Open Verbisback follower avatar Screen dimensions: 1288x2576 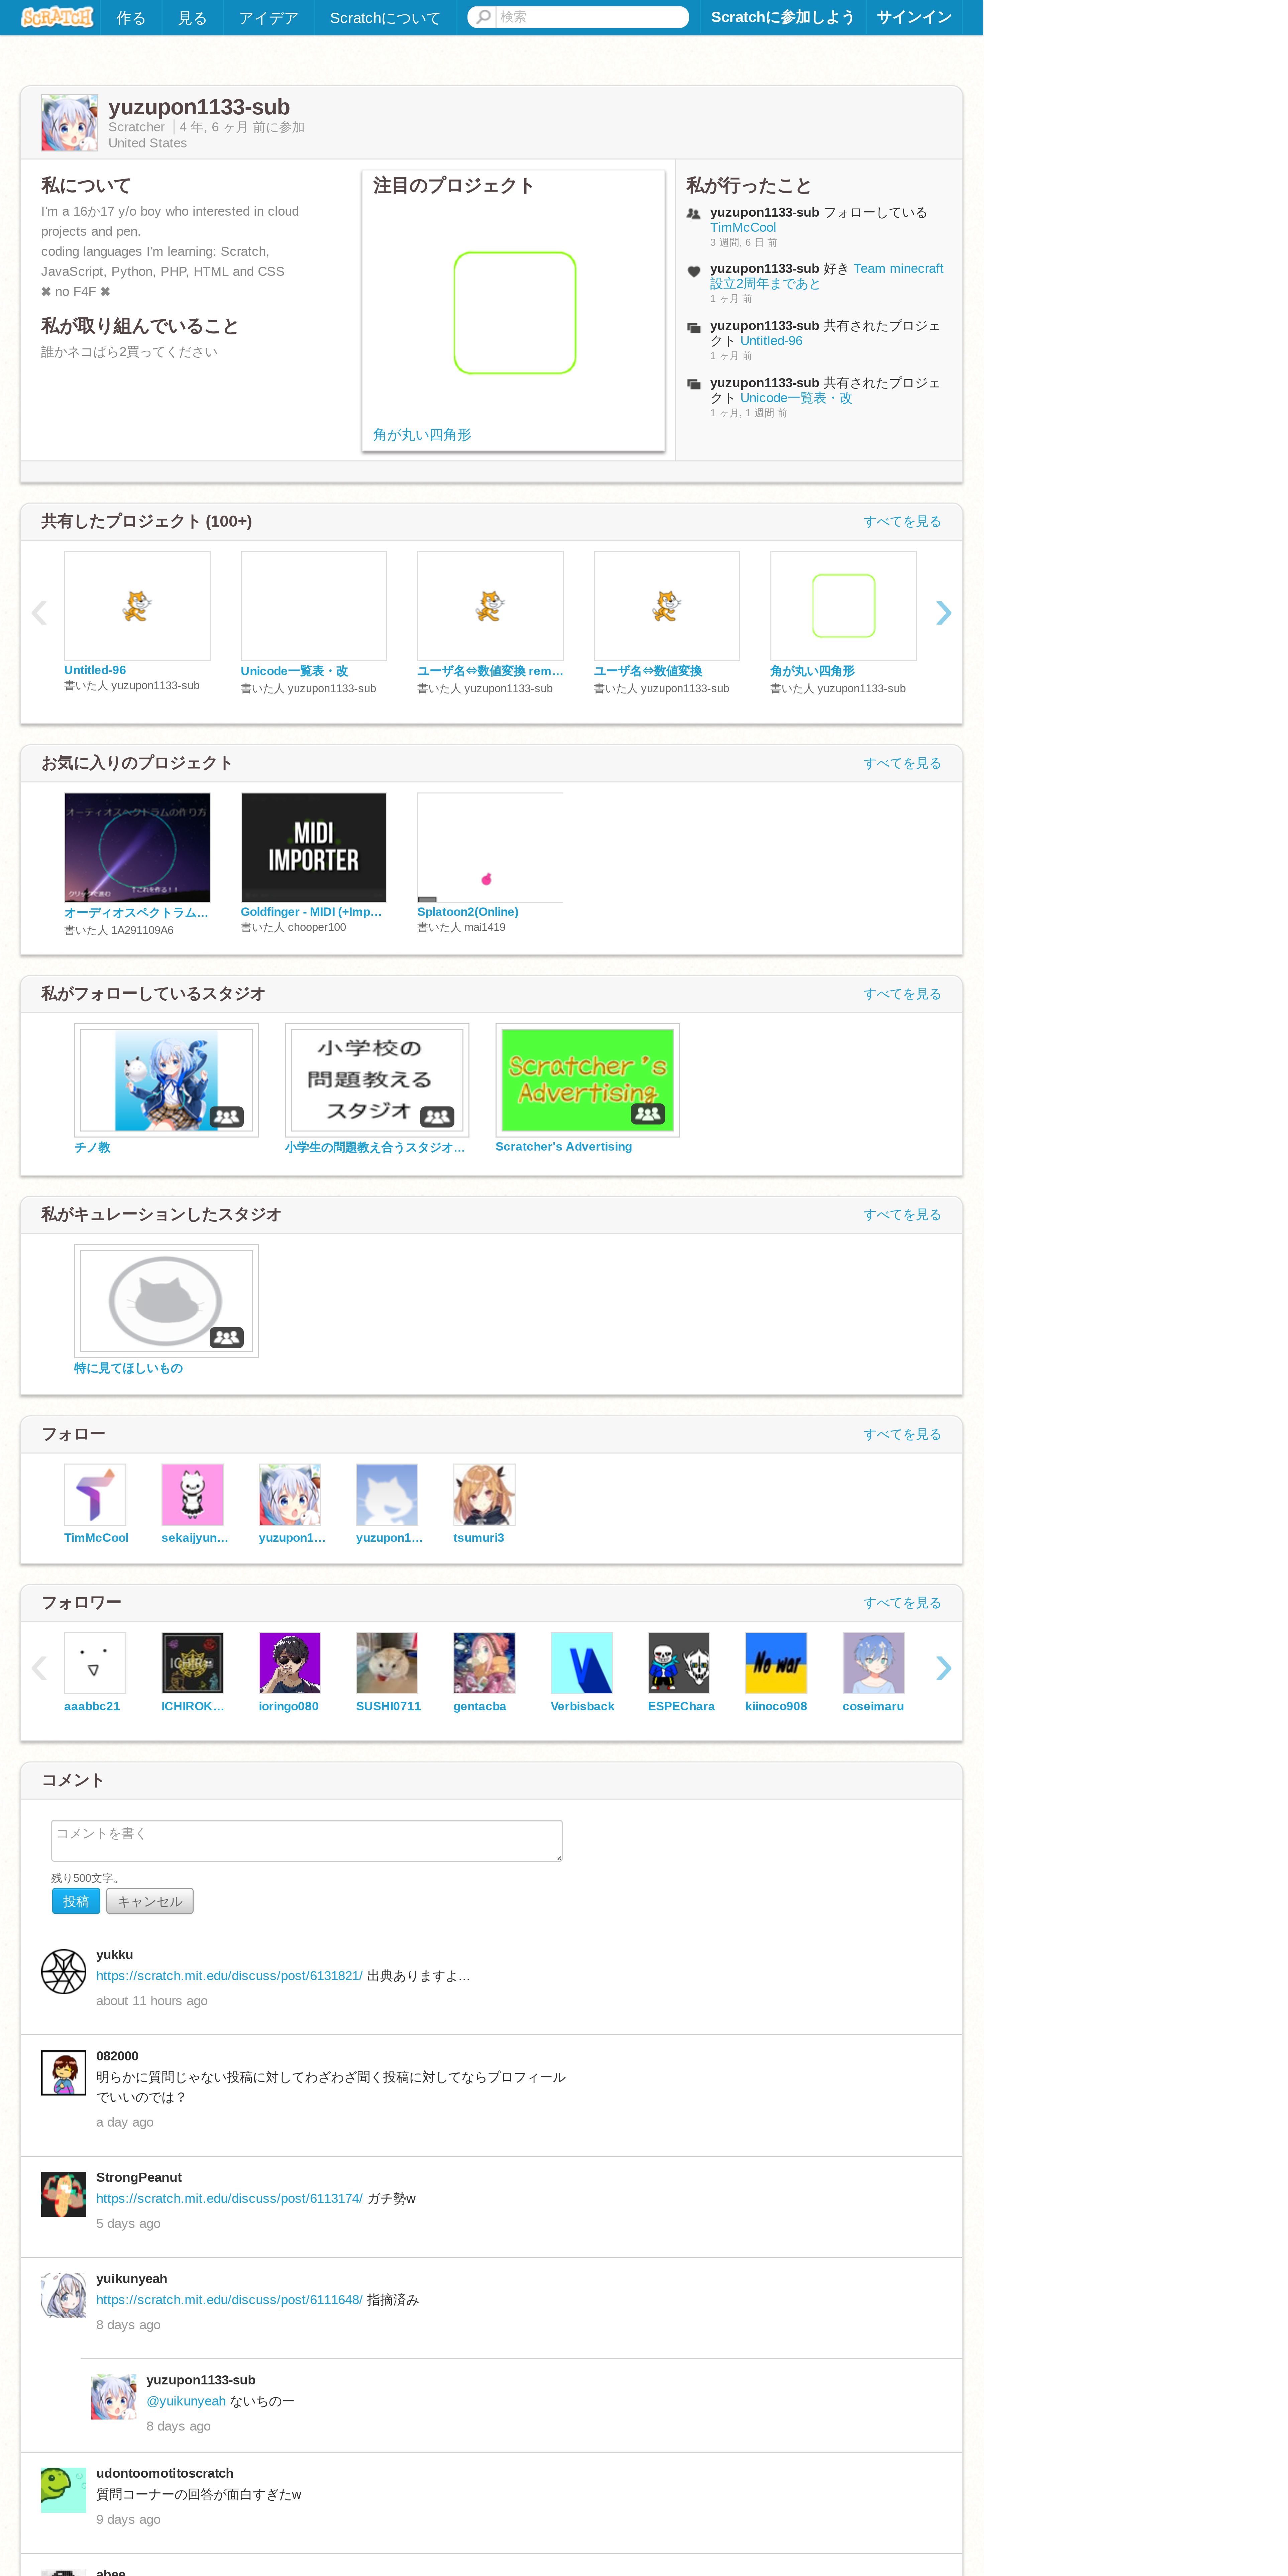[x=582, y=1663]
